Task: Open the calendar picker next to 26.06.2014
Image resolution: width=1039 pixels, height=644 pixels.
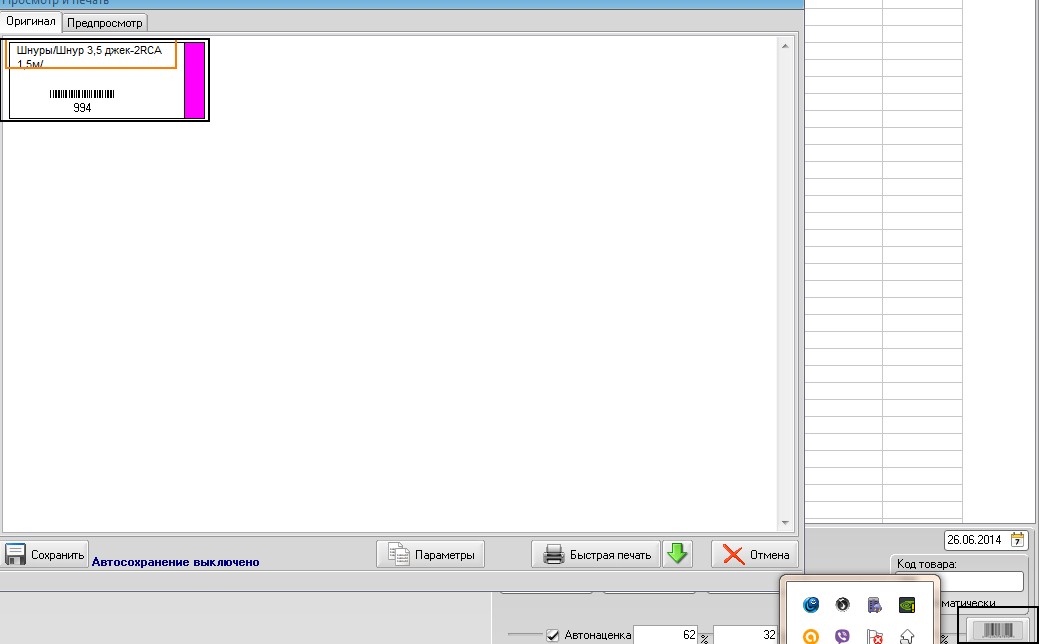Action: (x=1018, y=540)
